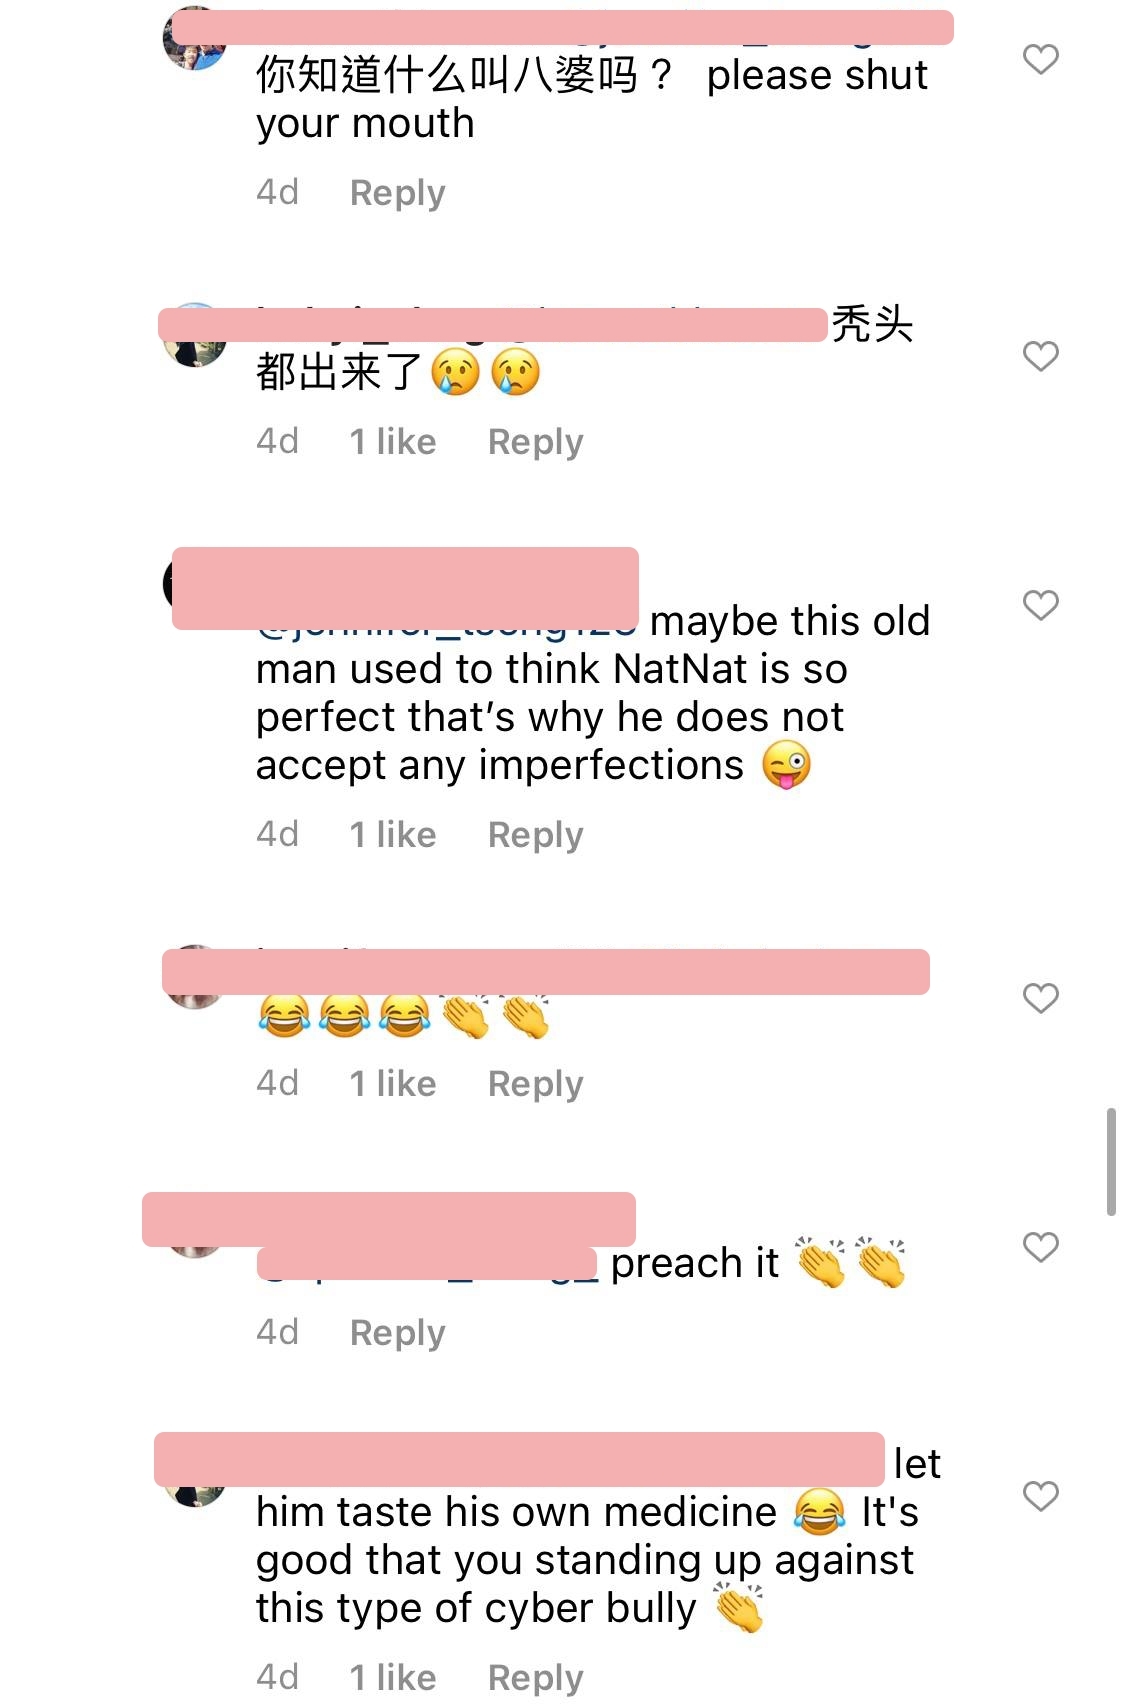Reply to the 秃头都出来了 comment
This screenshot has height=1708, width=1125.
tap(535, 441)
